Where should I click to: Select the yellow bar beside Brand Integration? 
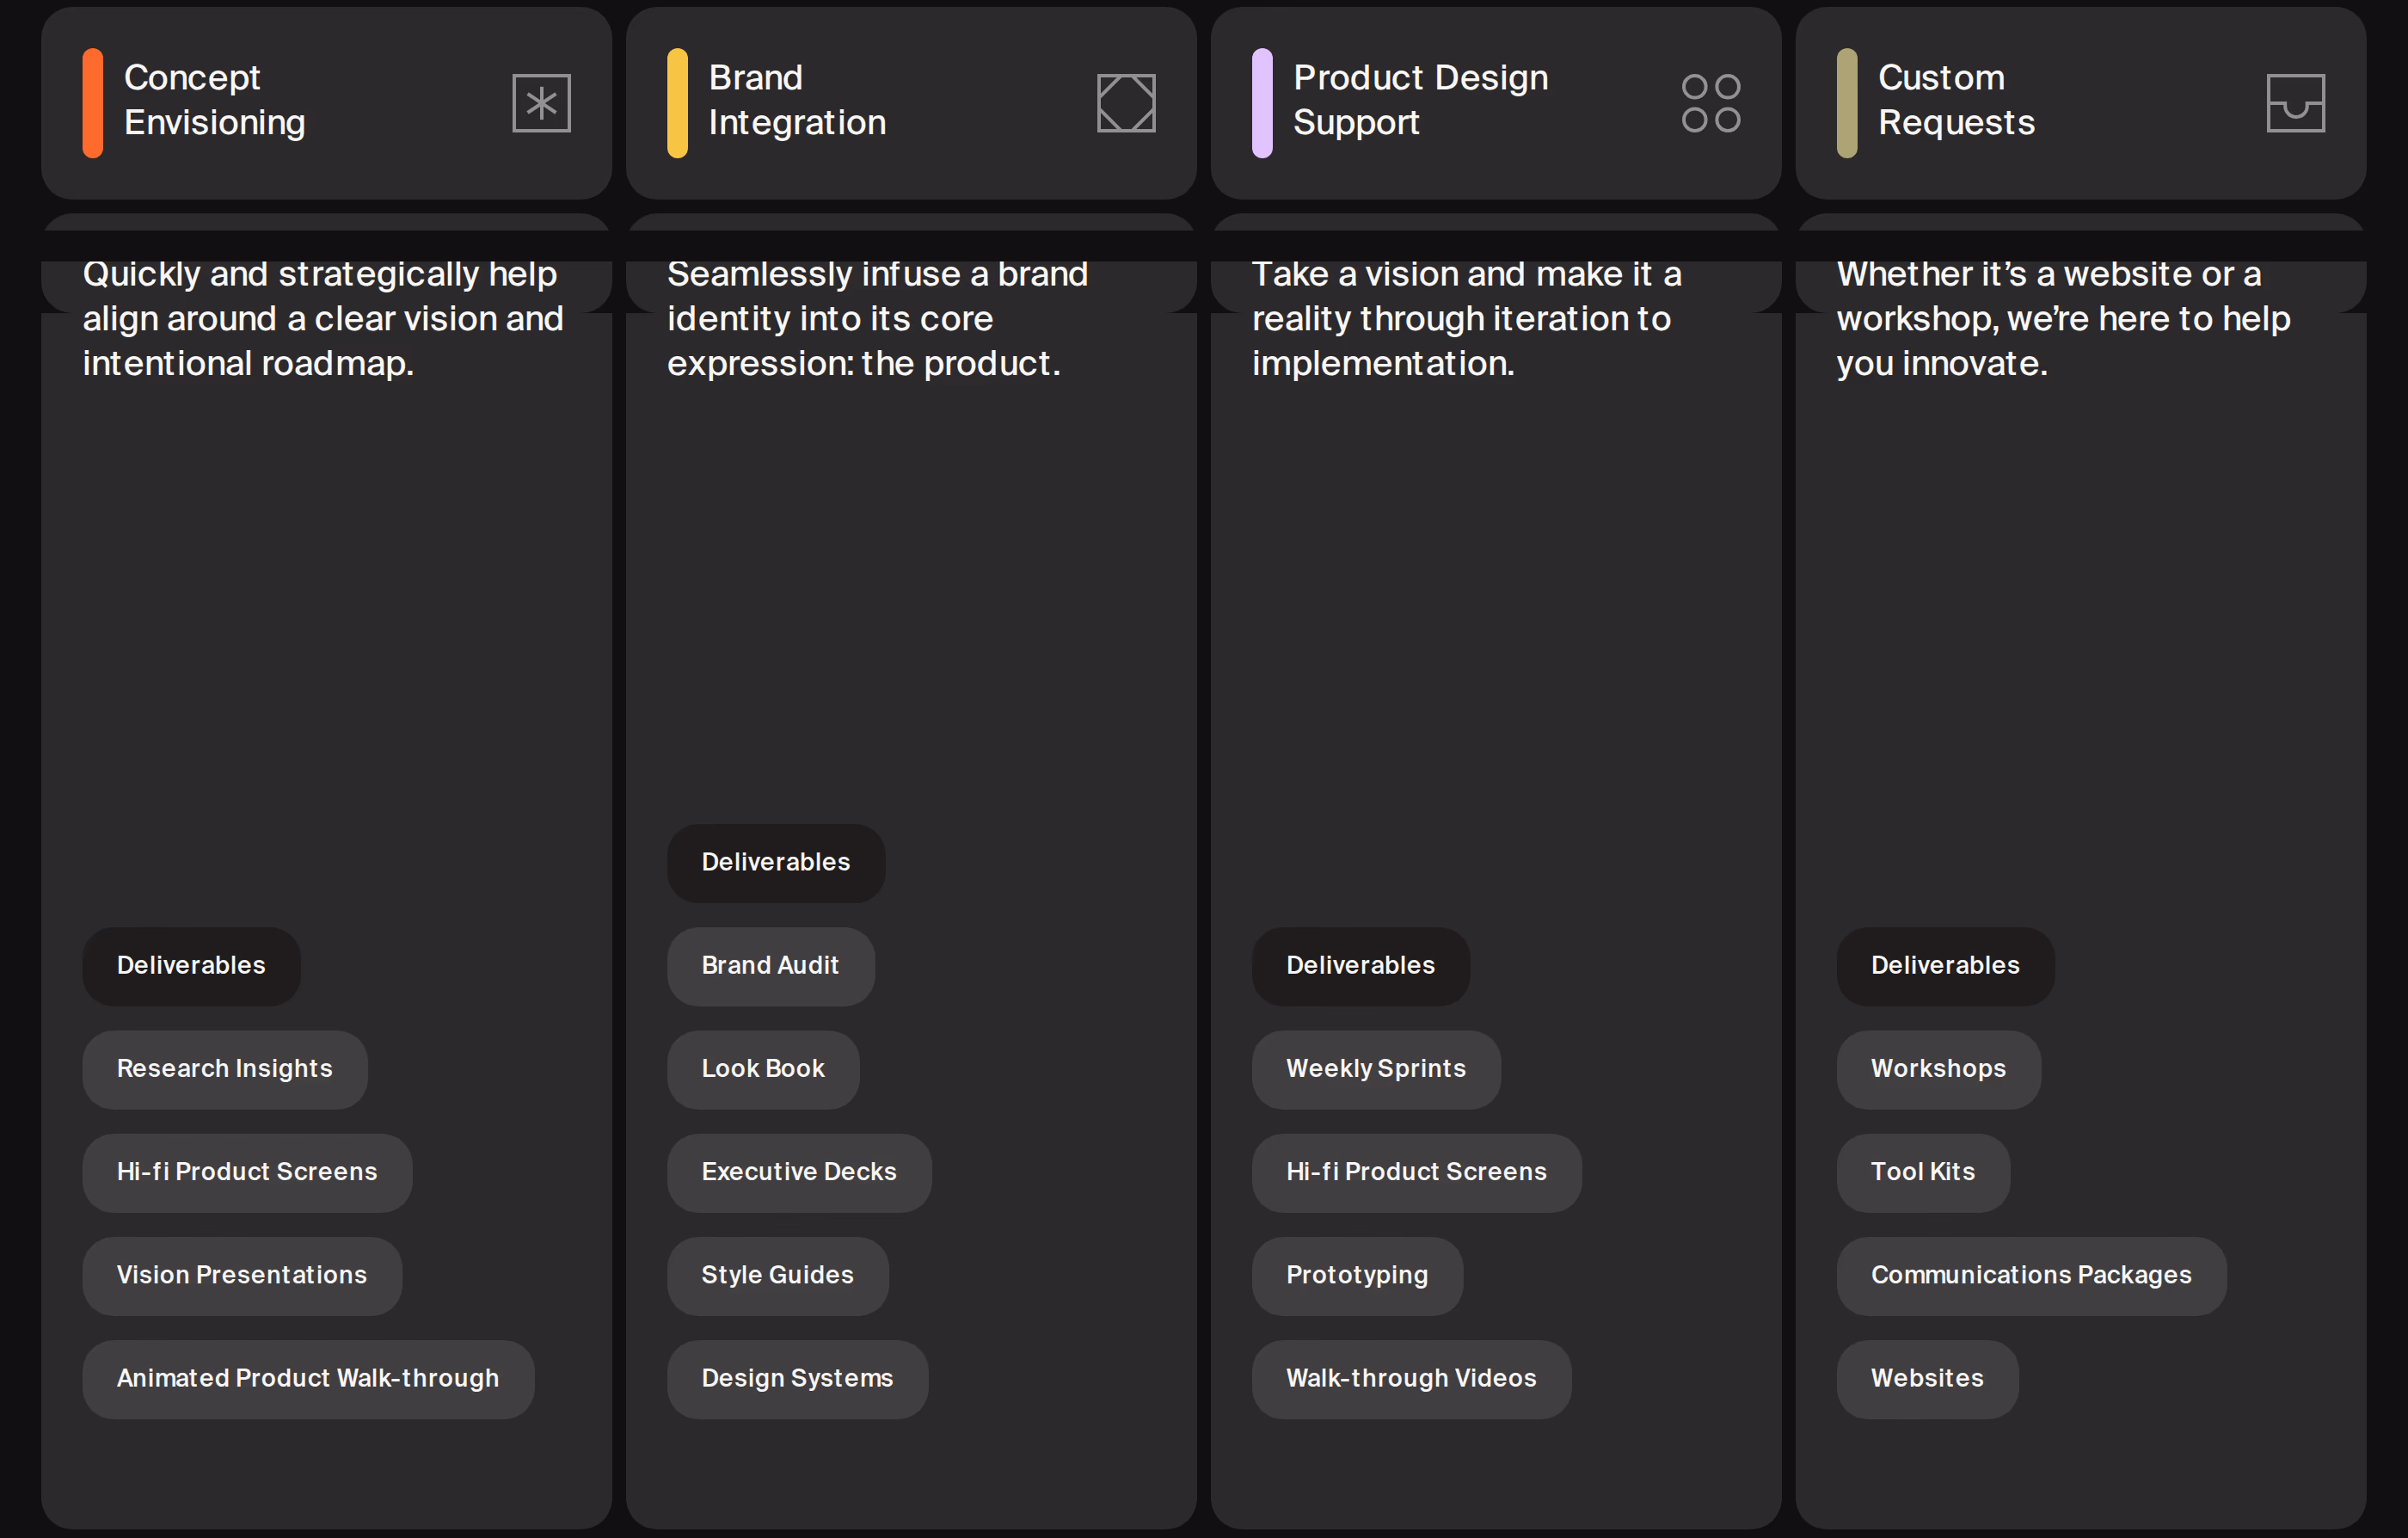pos(677,103)
